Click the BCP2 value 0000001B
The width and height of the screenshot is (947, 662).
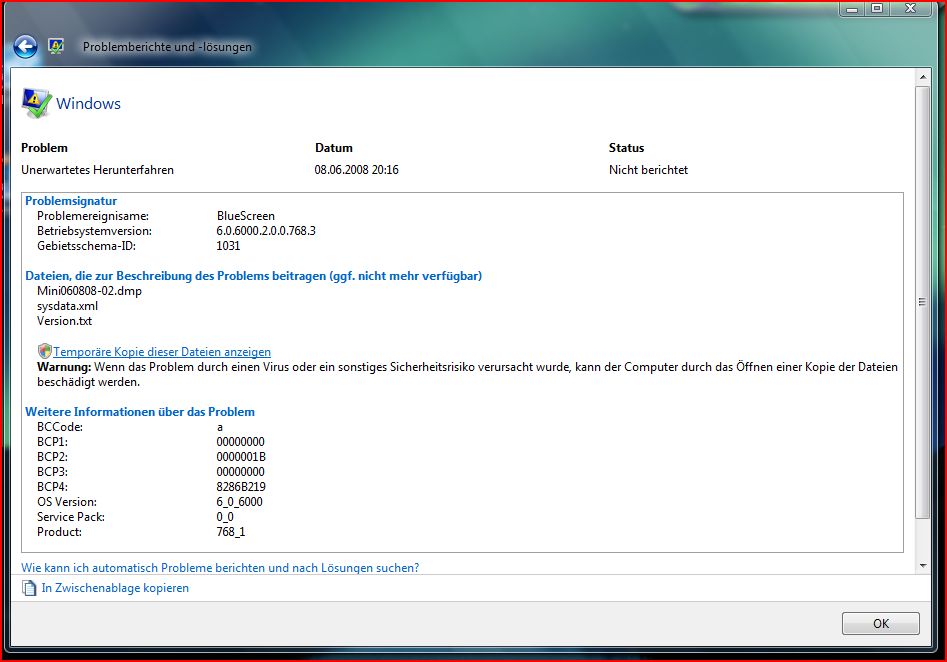pyautogui.click(x=241, y=457)
